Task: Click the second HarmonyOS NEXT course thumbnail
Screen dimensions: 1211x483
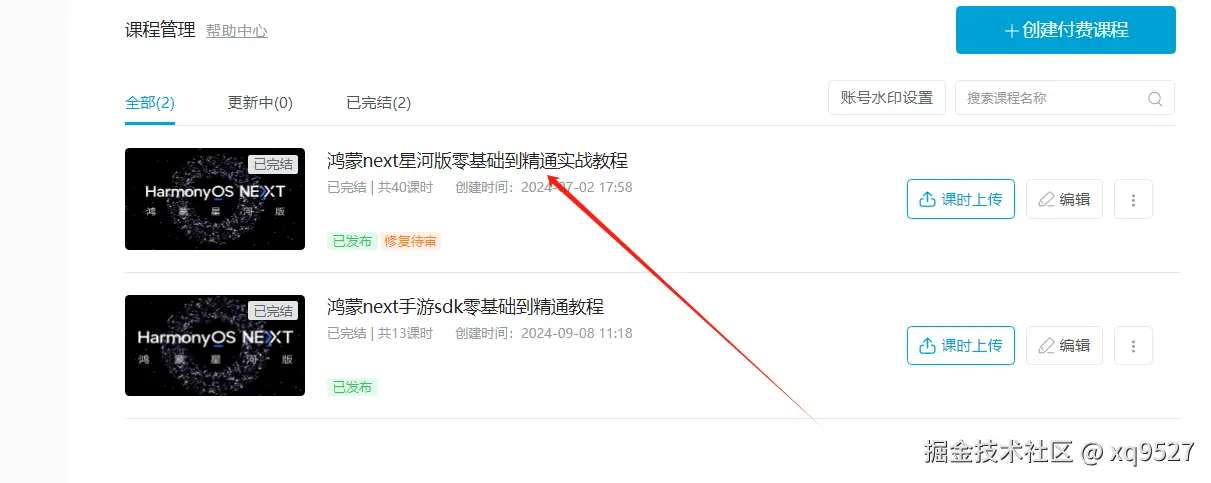Action: coord(215,345)
